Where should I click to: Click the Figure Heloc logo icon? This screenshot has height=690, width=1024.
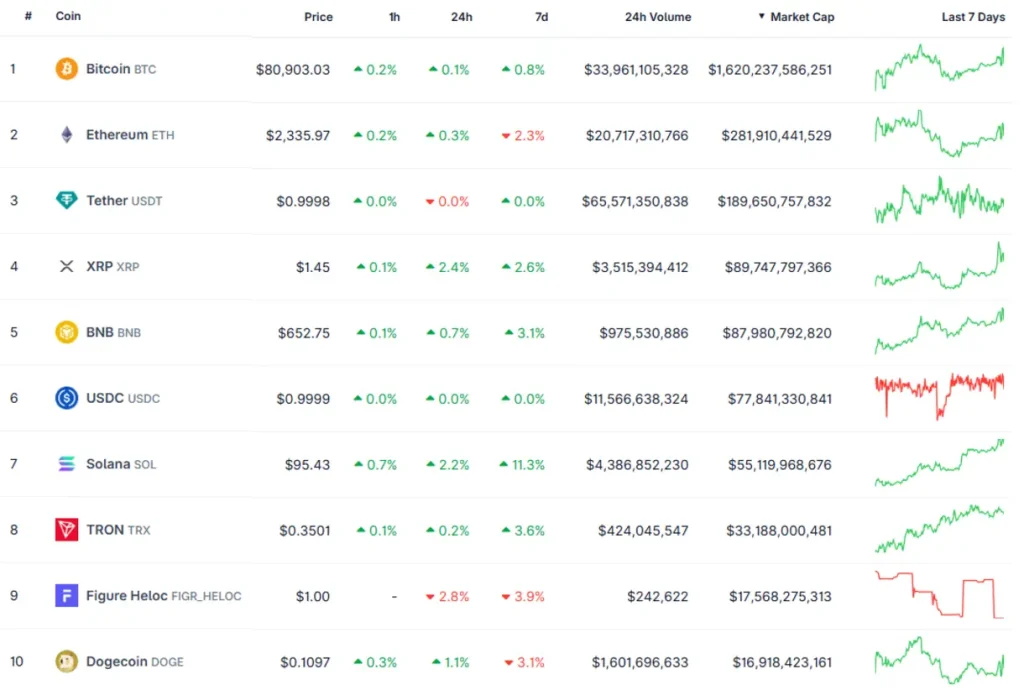point(66,595)
